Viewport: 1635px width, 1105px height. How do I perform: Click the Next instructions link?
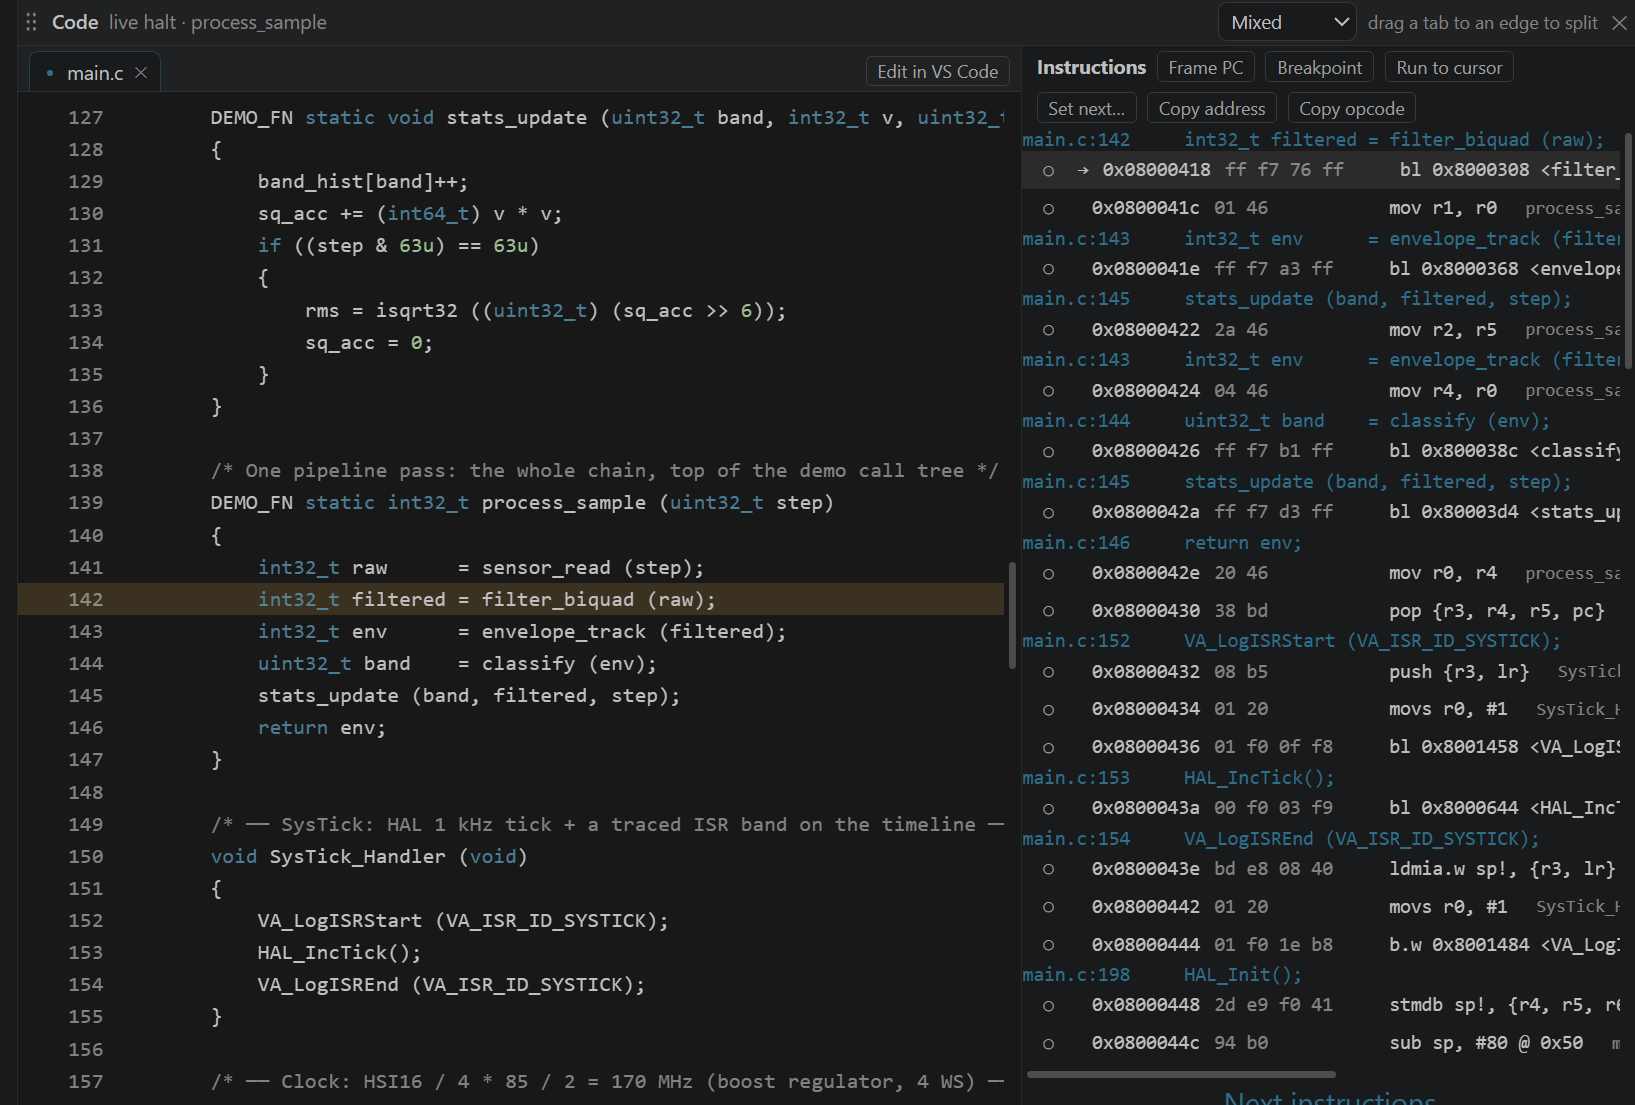pyautogui.click(x=1330, y=1097)
